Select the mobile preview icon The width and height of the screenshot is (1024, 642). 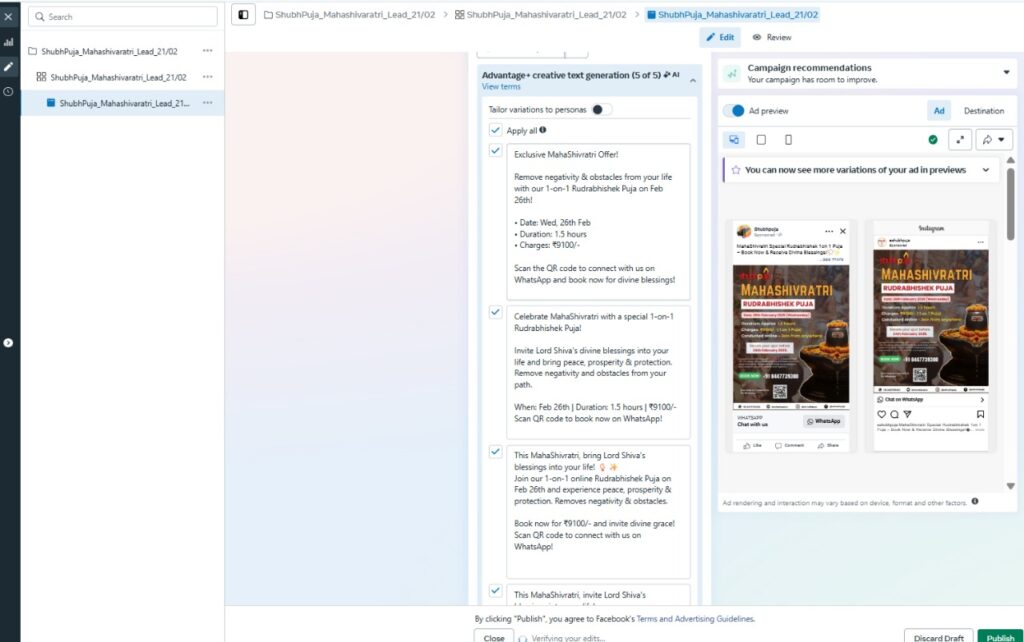pyautogui.click(x=788, y=140)
